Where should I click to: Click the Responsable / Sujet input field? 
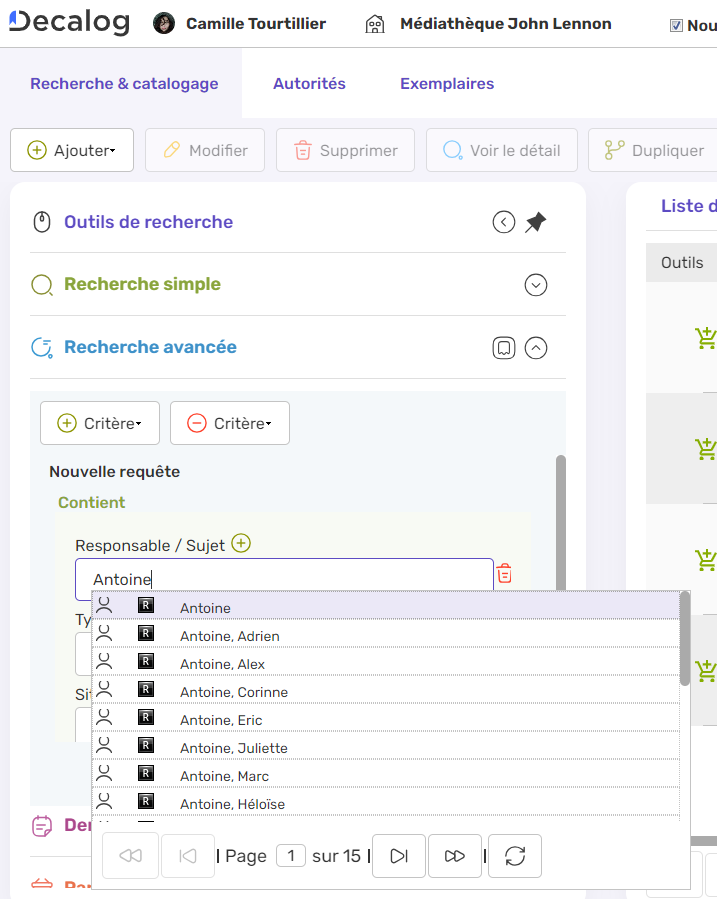coord(284,579)
